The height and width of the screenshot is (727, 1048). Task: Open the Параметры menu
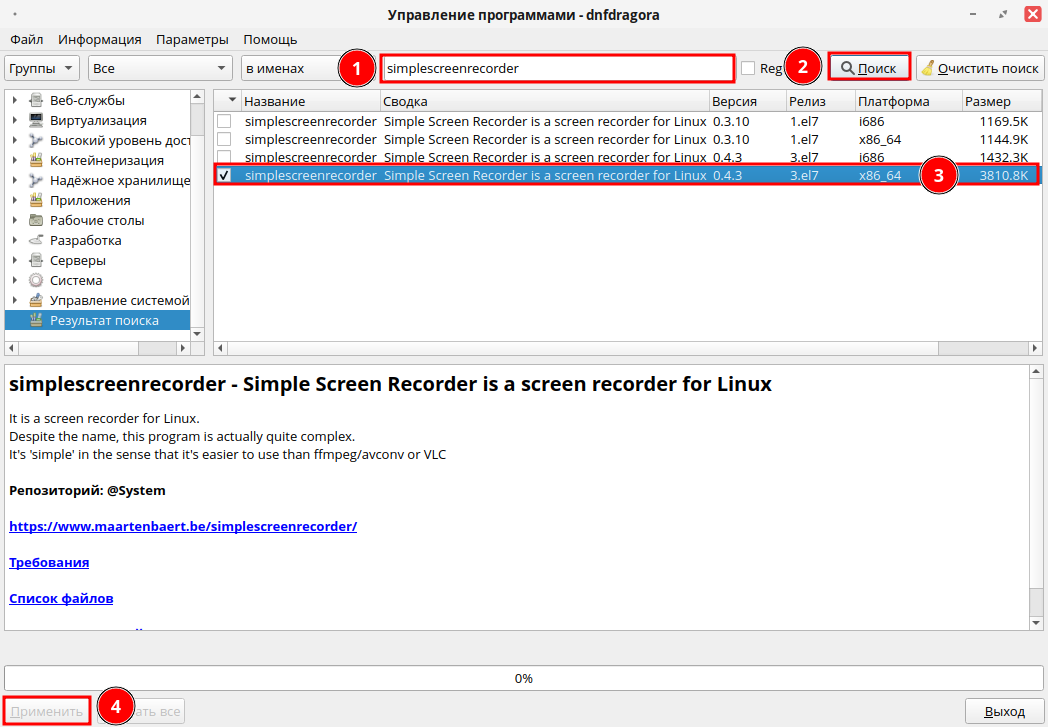point(192,40)
